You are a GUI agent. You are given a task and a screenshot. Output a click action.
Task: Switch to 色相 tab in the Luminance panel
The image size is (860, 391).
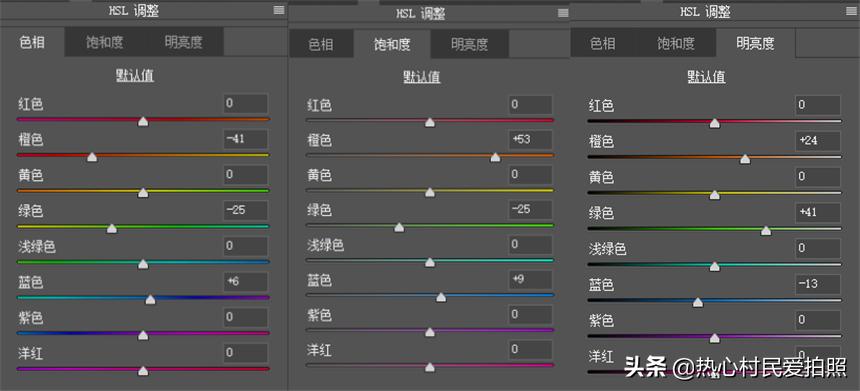pos(603,43)
